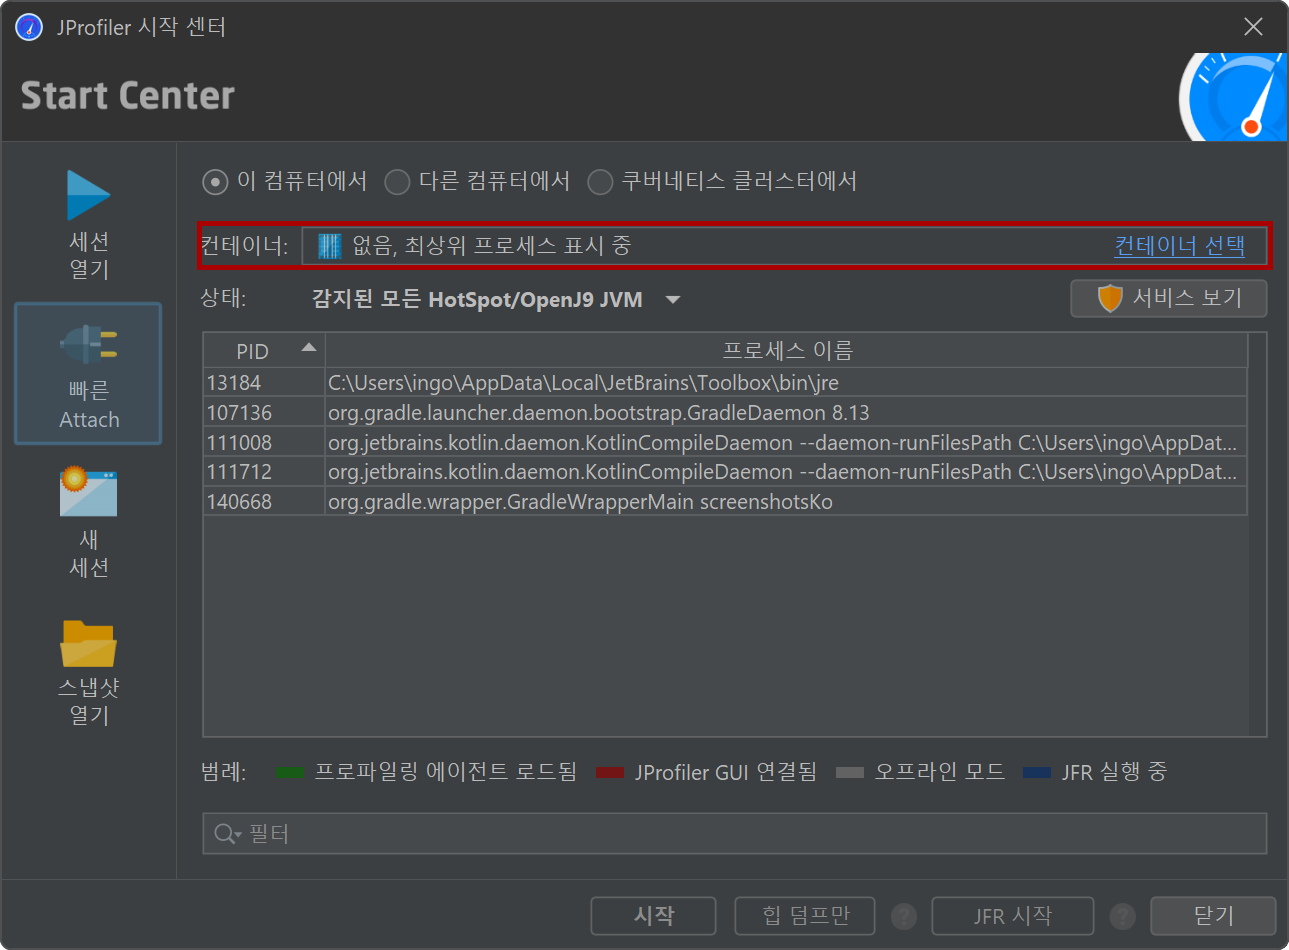The width and height of the screenshot is (1289, 950).
Task: Click the filter magnifier options icon
Action: click(227, 834)
